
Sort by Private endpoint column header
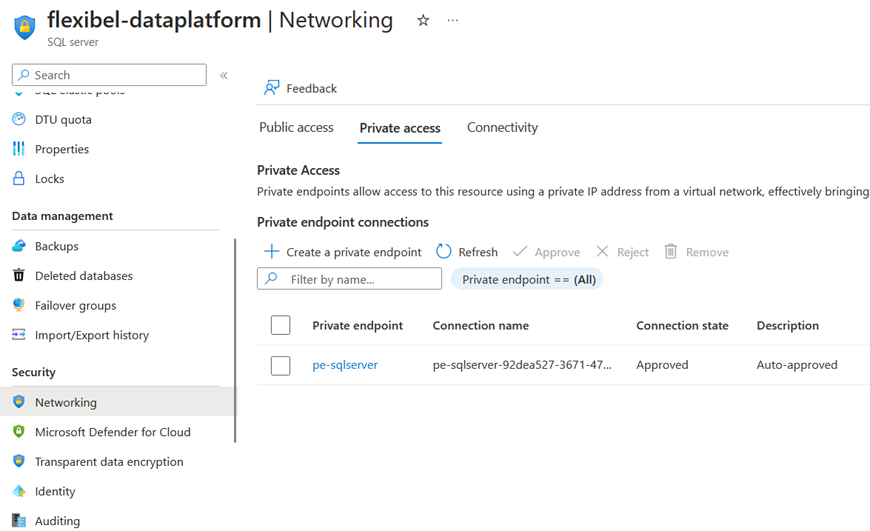(x=357, y=326)
